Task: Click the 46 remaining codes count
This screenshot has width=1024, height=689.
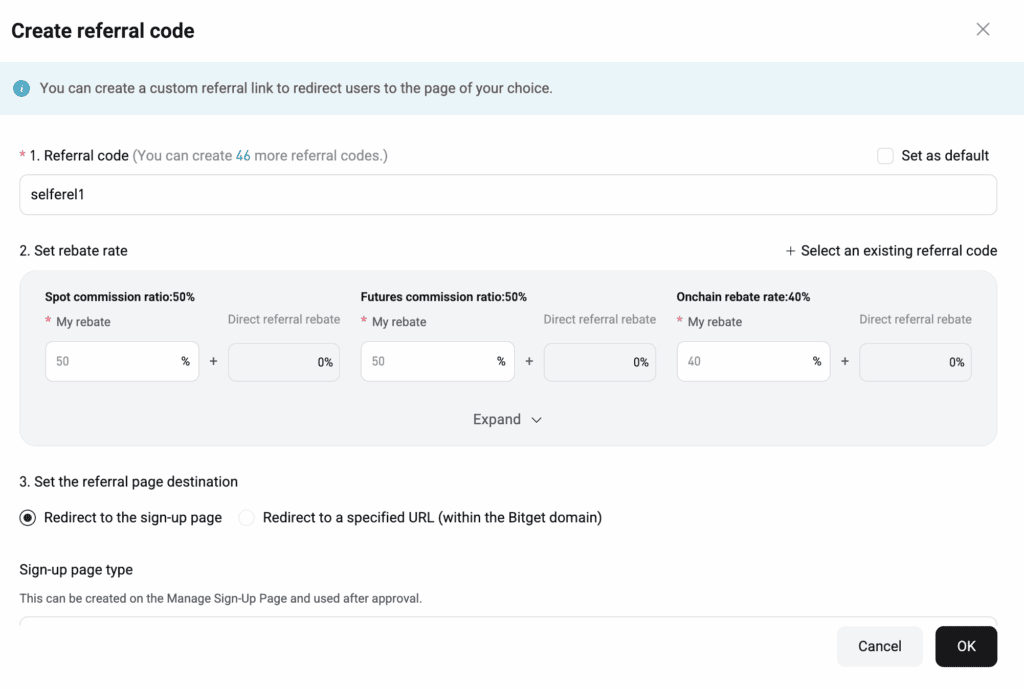Action: click(243, 156)
